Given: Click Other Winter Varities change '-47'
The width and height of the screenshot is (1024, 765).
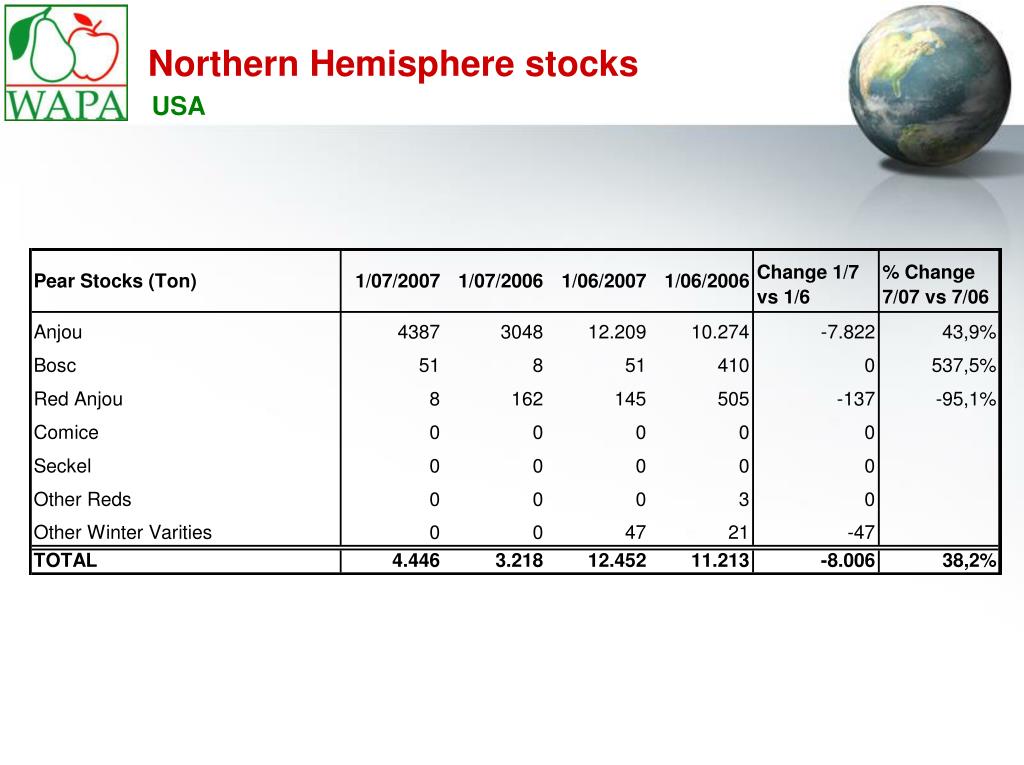Looking at the screenshot, I should click(861, 532).
